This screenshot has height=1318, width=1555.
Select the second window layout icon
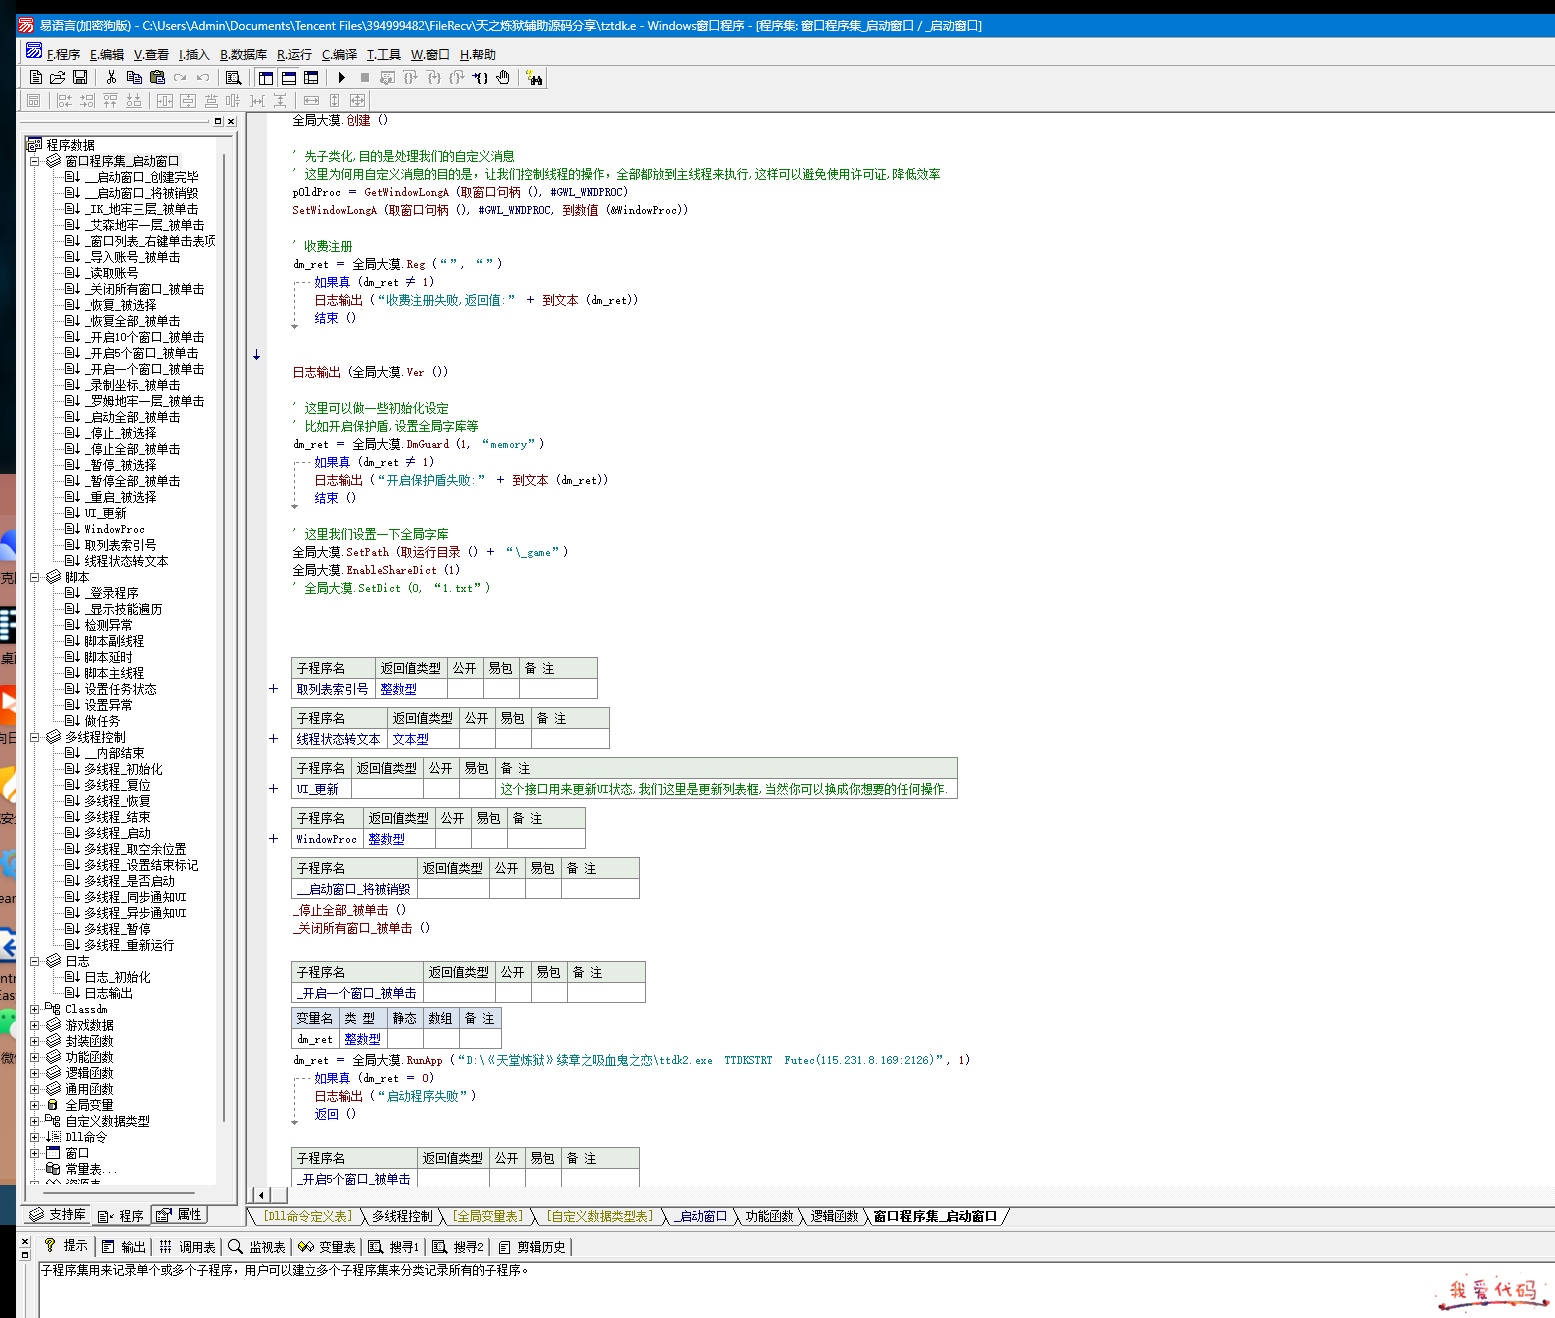pyautogui.click(x=289, y=78)
